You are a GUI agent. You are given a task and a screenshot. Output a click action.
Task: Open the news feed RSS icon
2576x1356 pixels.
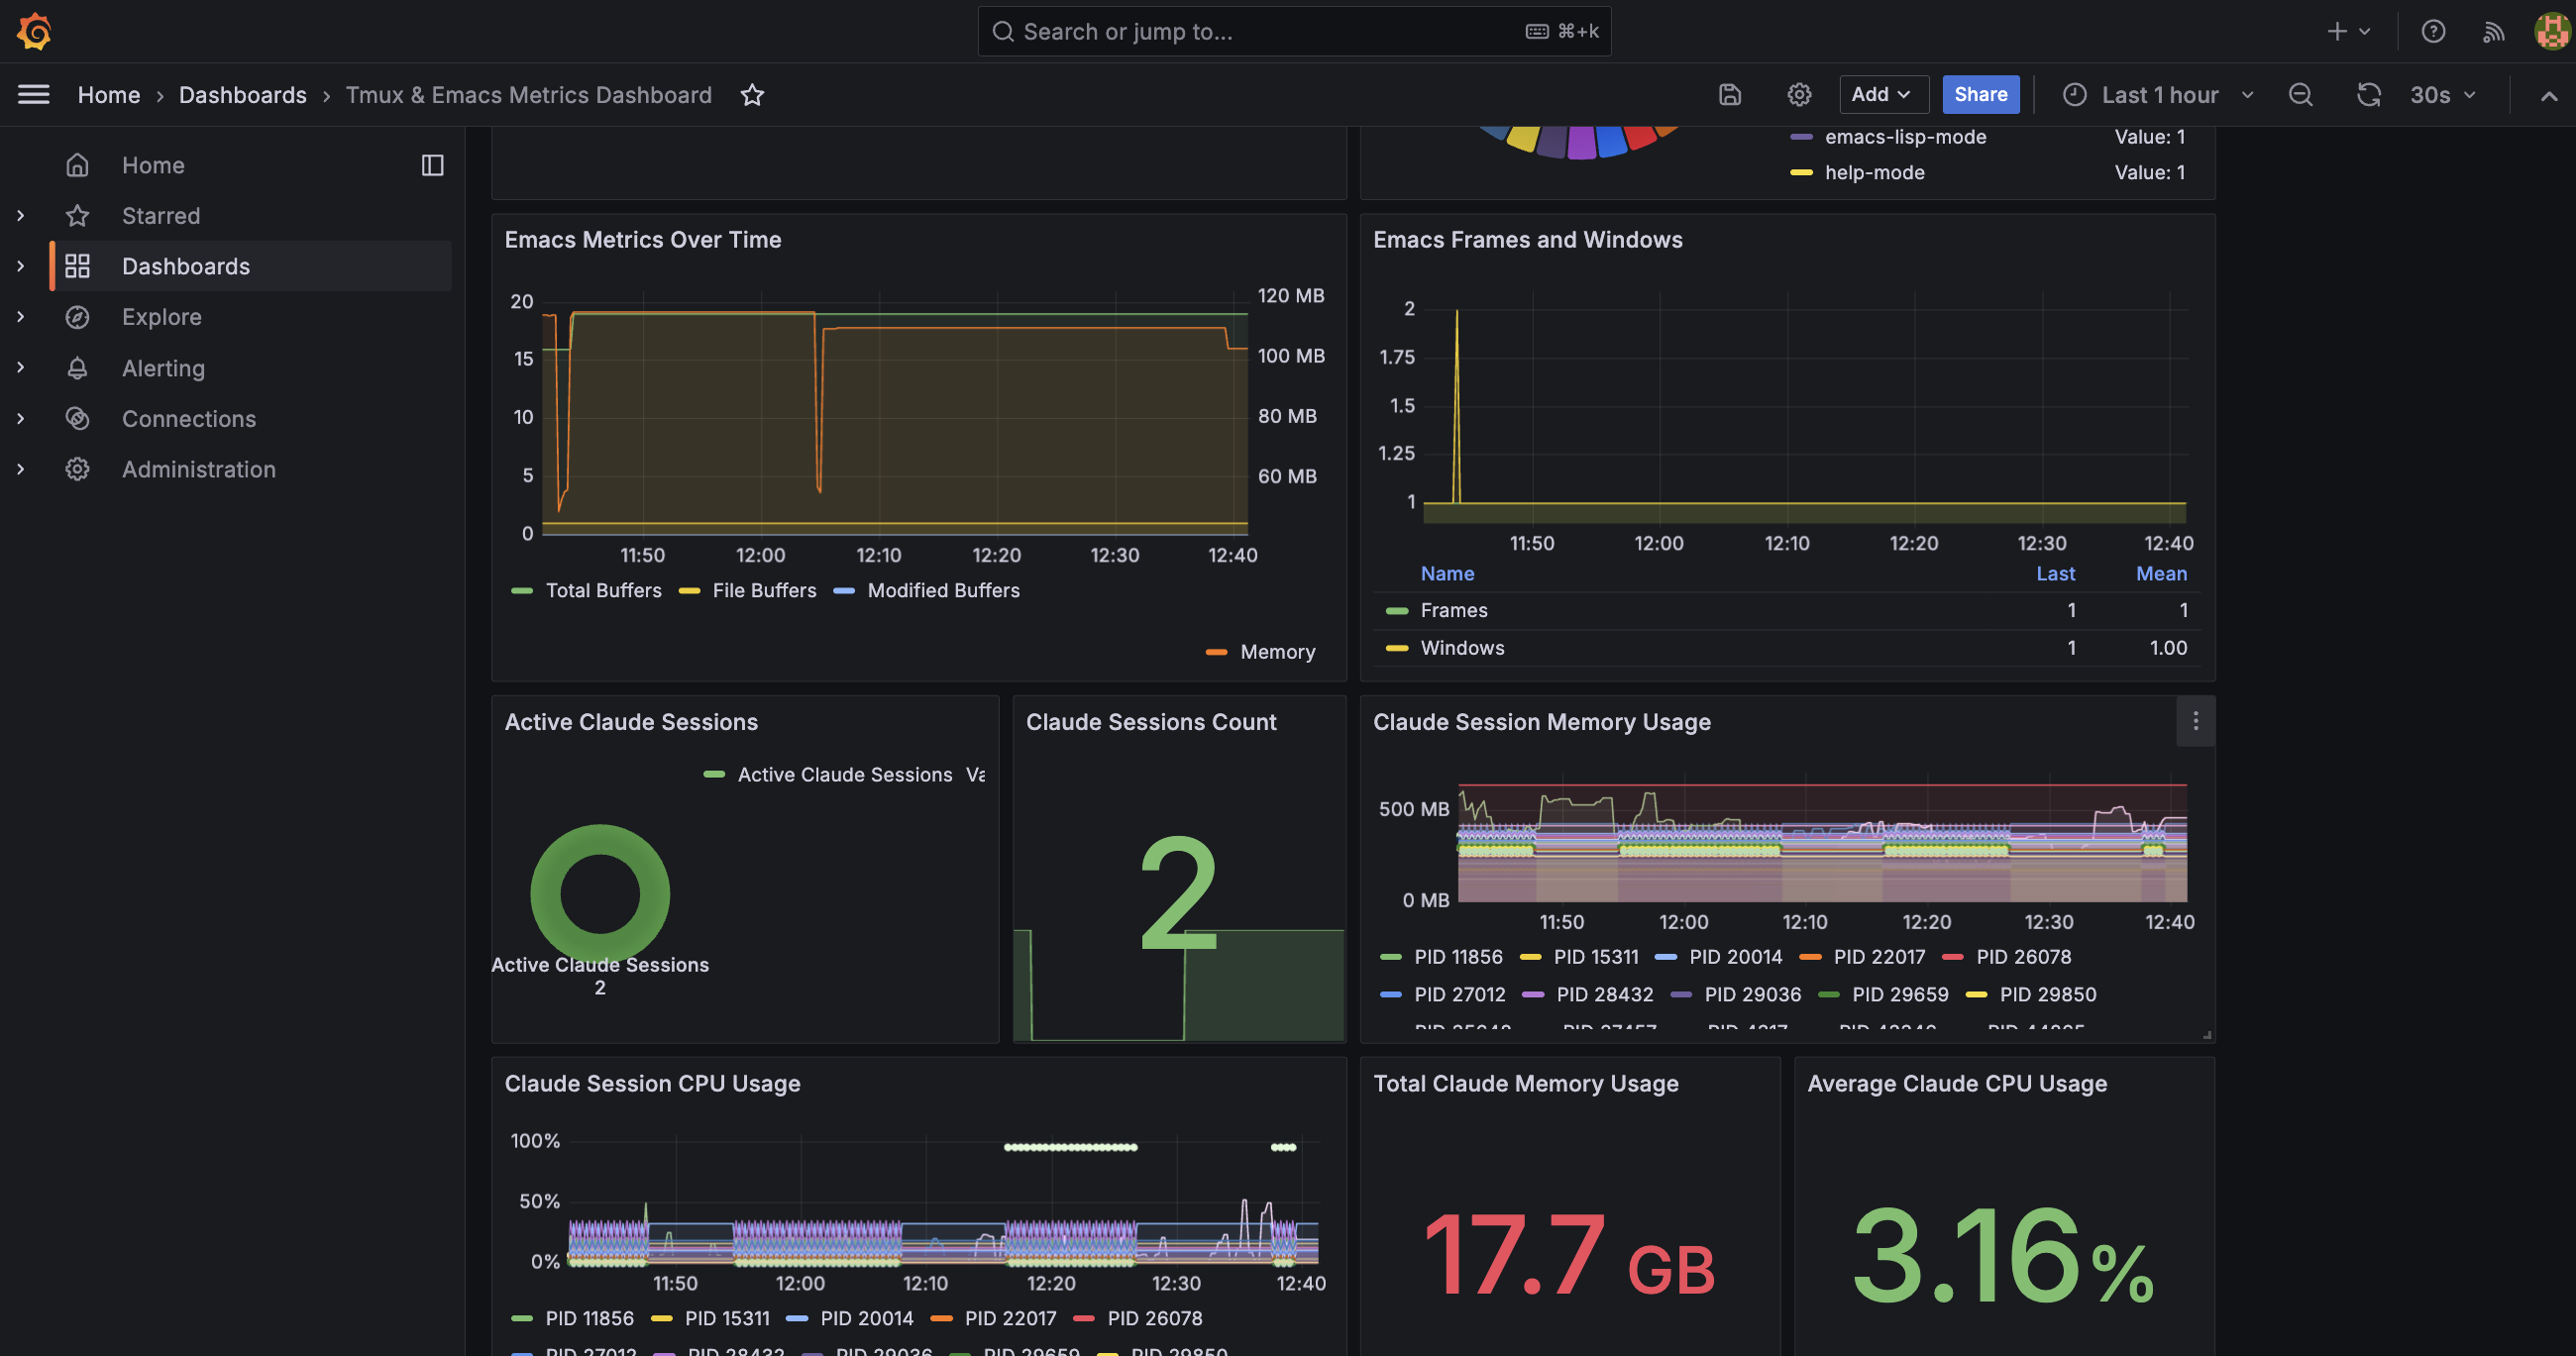(x=2493, y=32)
